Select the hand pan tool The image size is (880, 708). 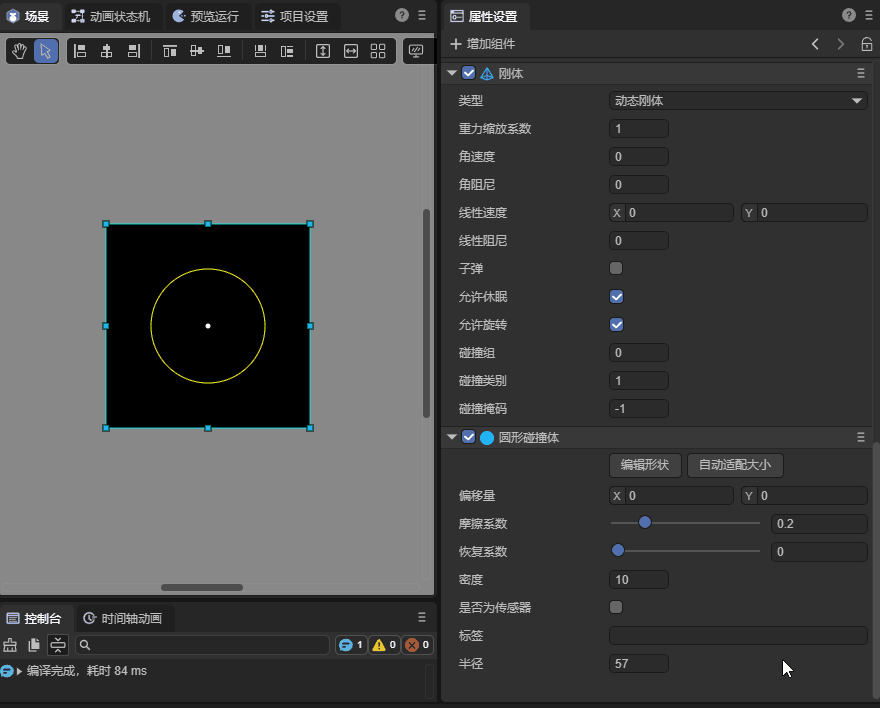point(19,51)
